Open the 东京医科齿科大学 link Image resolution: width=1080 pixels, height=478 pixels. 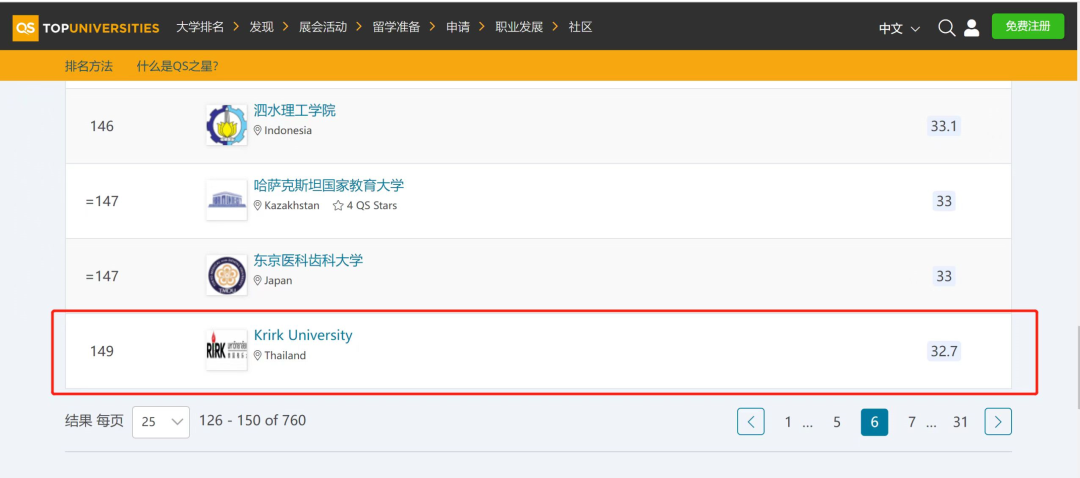pos(308,260)
